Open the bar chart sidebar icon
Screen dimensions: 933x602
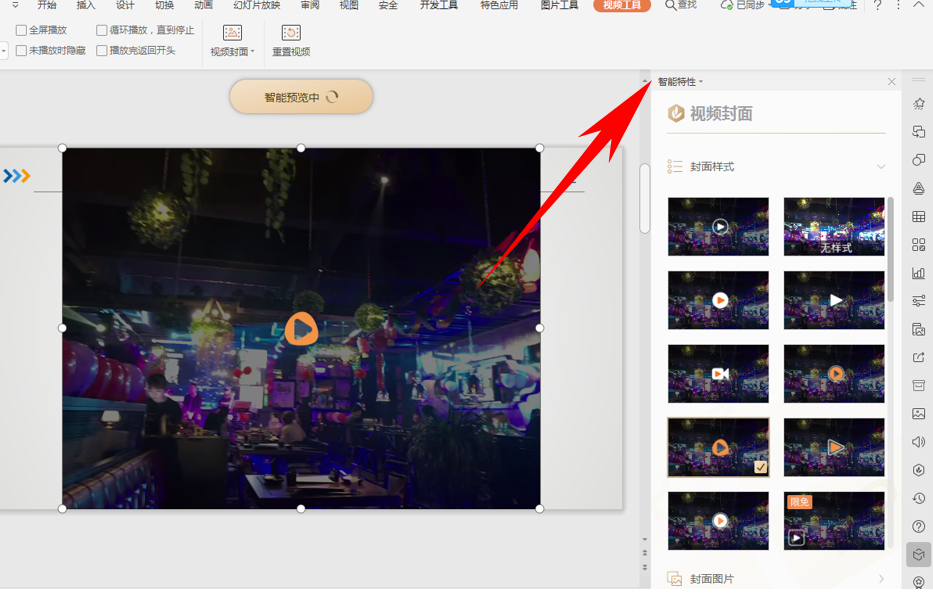[x=918, y=272]
